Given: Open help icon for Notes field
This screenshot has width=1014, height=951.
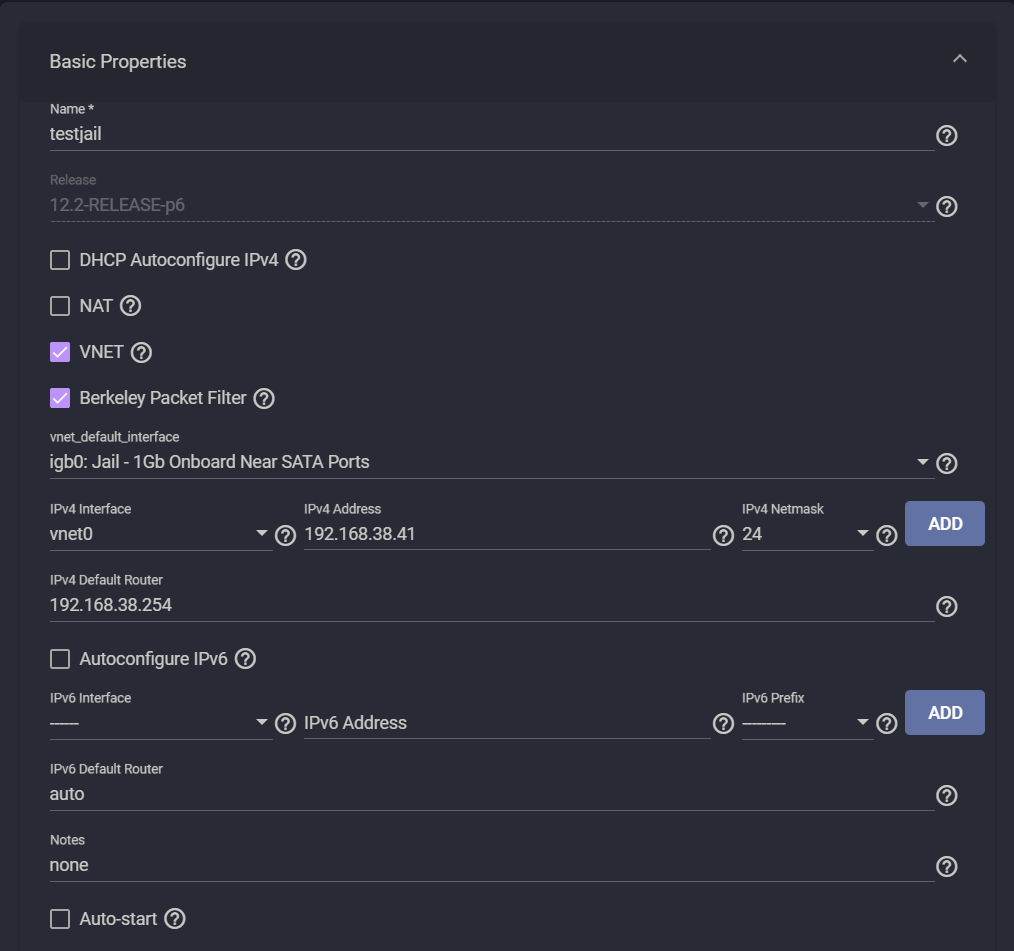Looking at the screenshot, I should 946,866.
